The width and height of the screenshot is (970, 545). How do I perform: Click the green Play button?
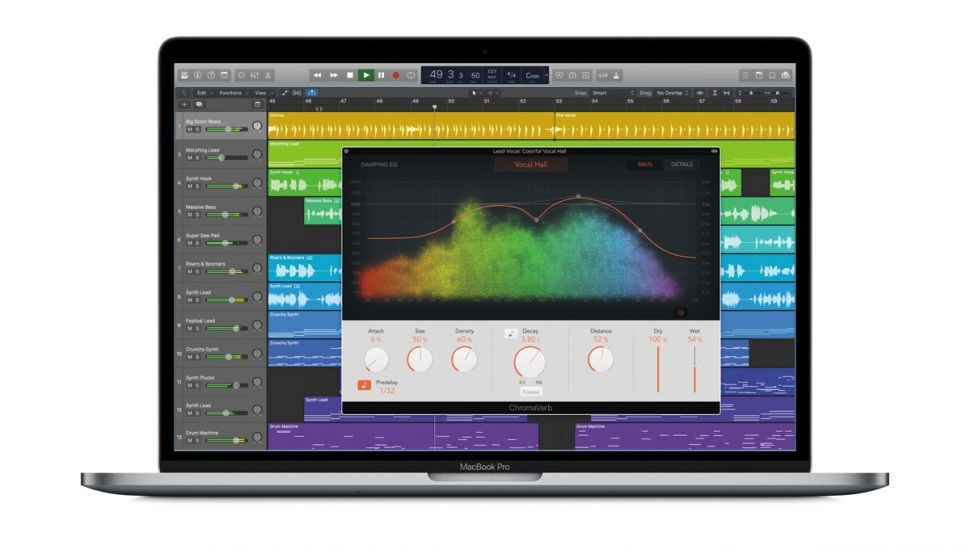(x=366, y=75)
